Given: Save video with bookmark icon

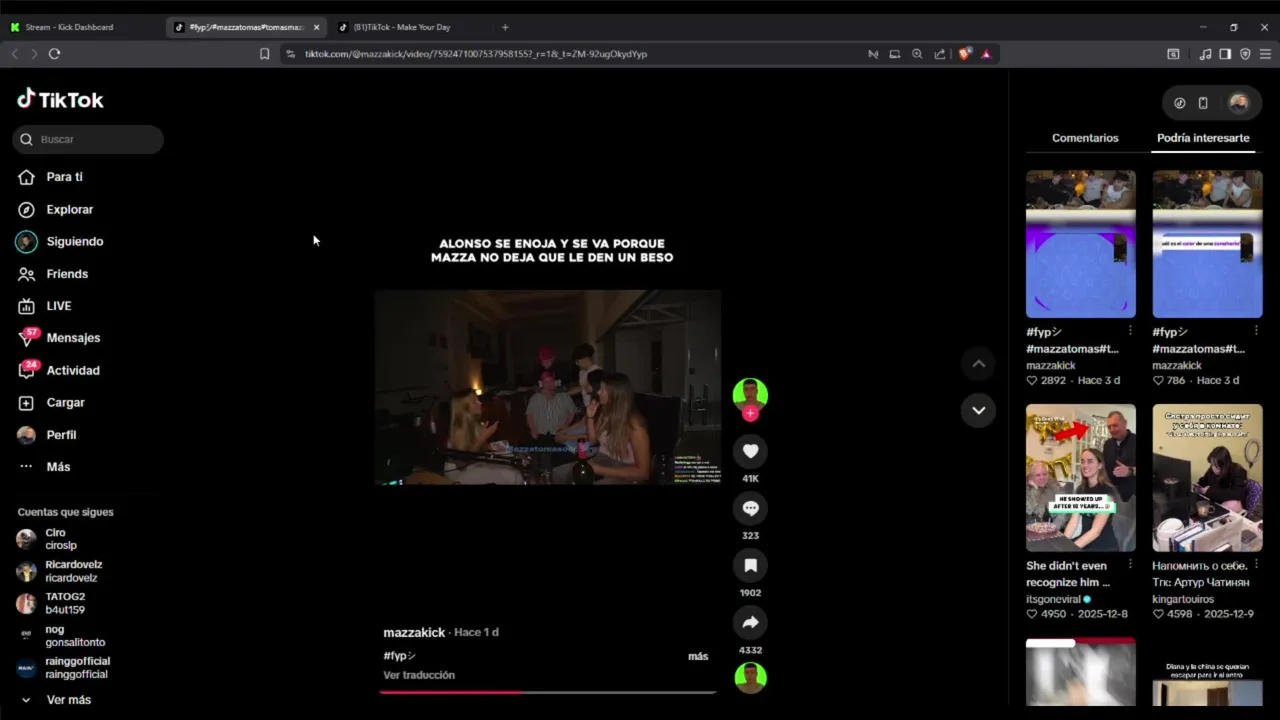Looking at the screenshot, I should (750, 565).
